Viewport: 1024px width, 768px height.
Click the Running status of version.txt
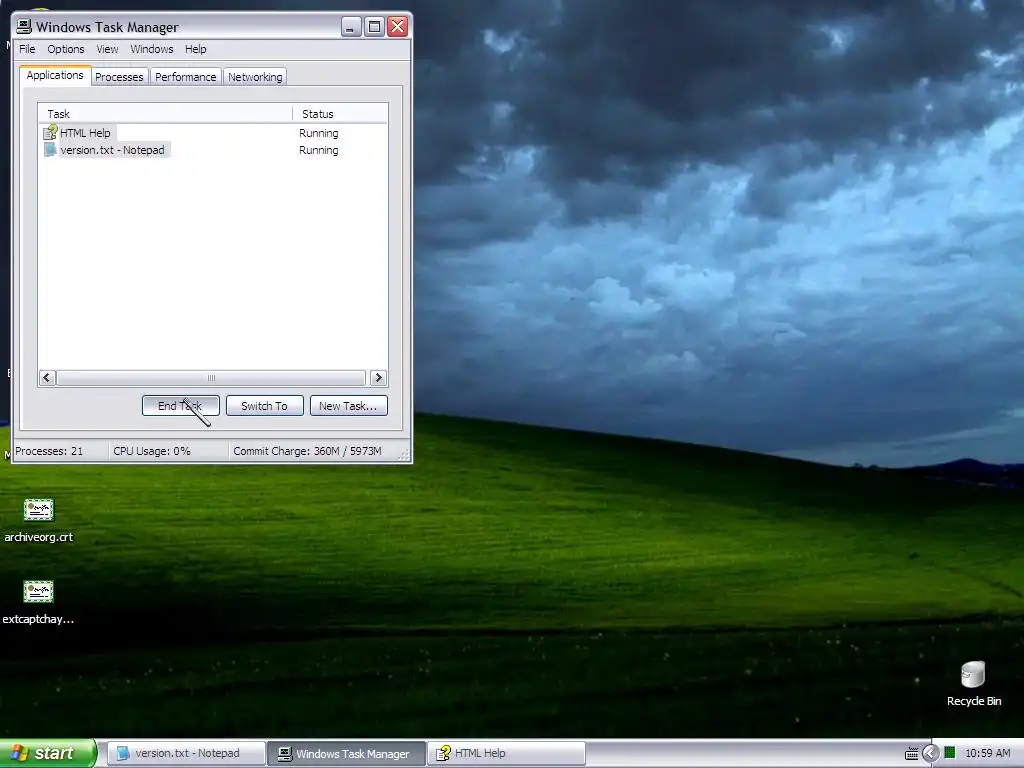(319, 150)
